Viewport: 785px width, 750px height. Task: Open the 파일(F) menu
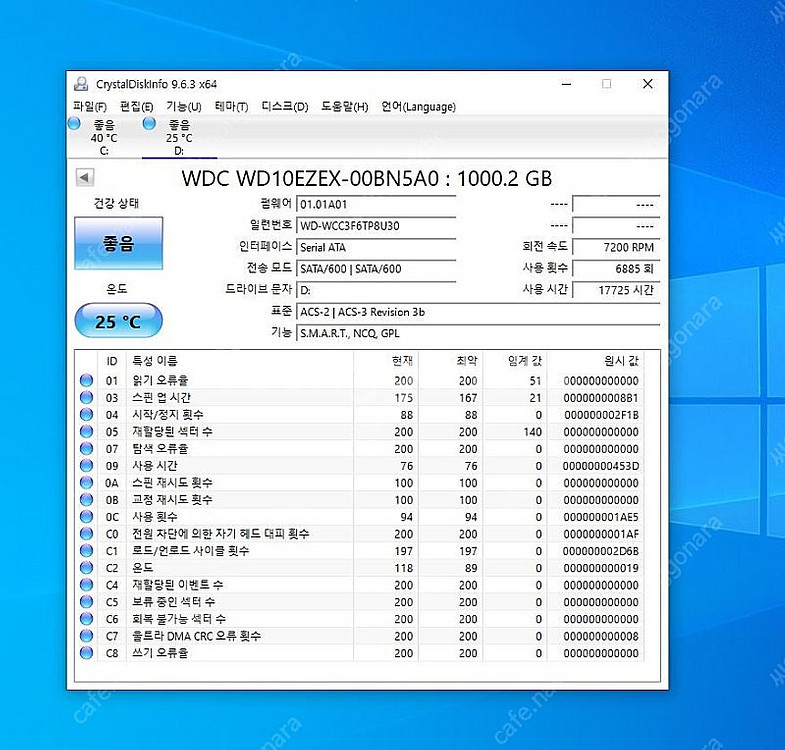(90, 106)
